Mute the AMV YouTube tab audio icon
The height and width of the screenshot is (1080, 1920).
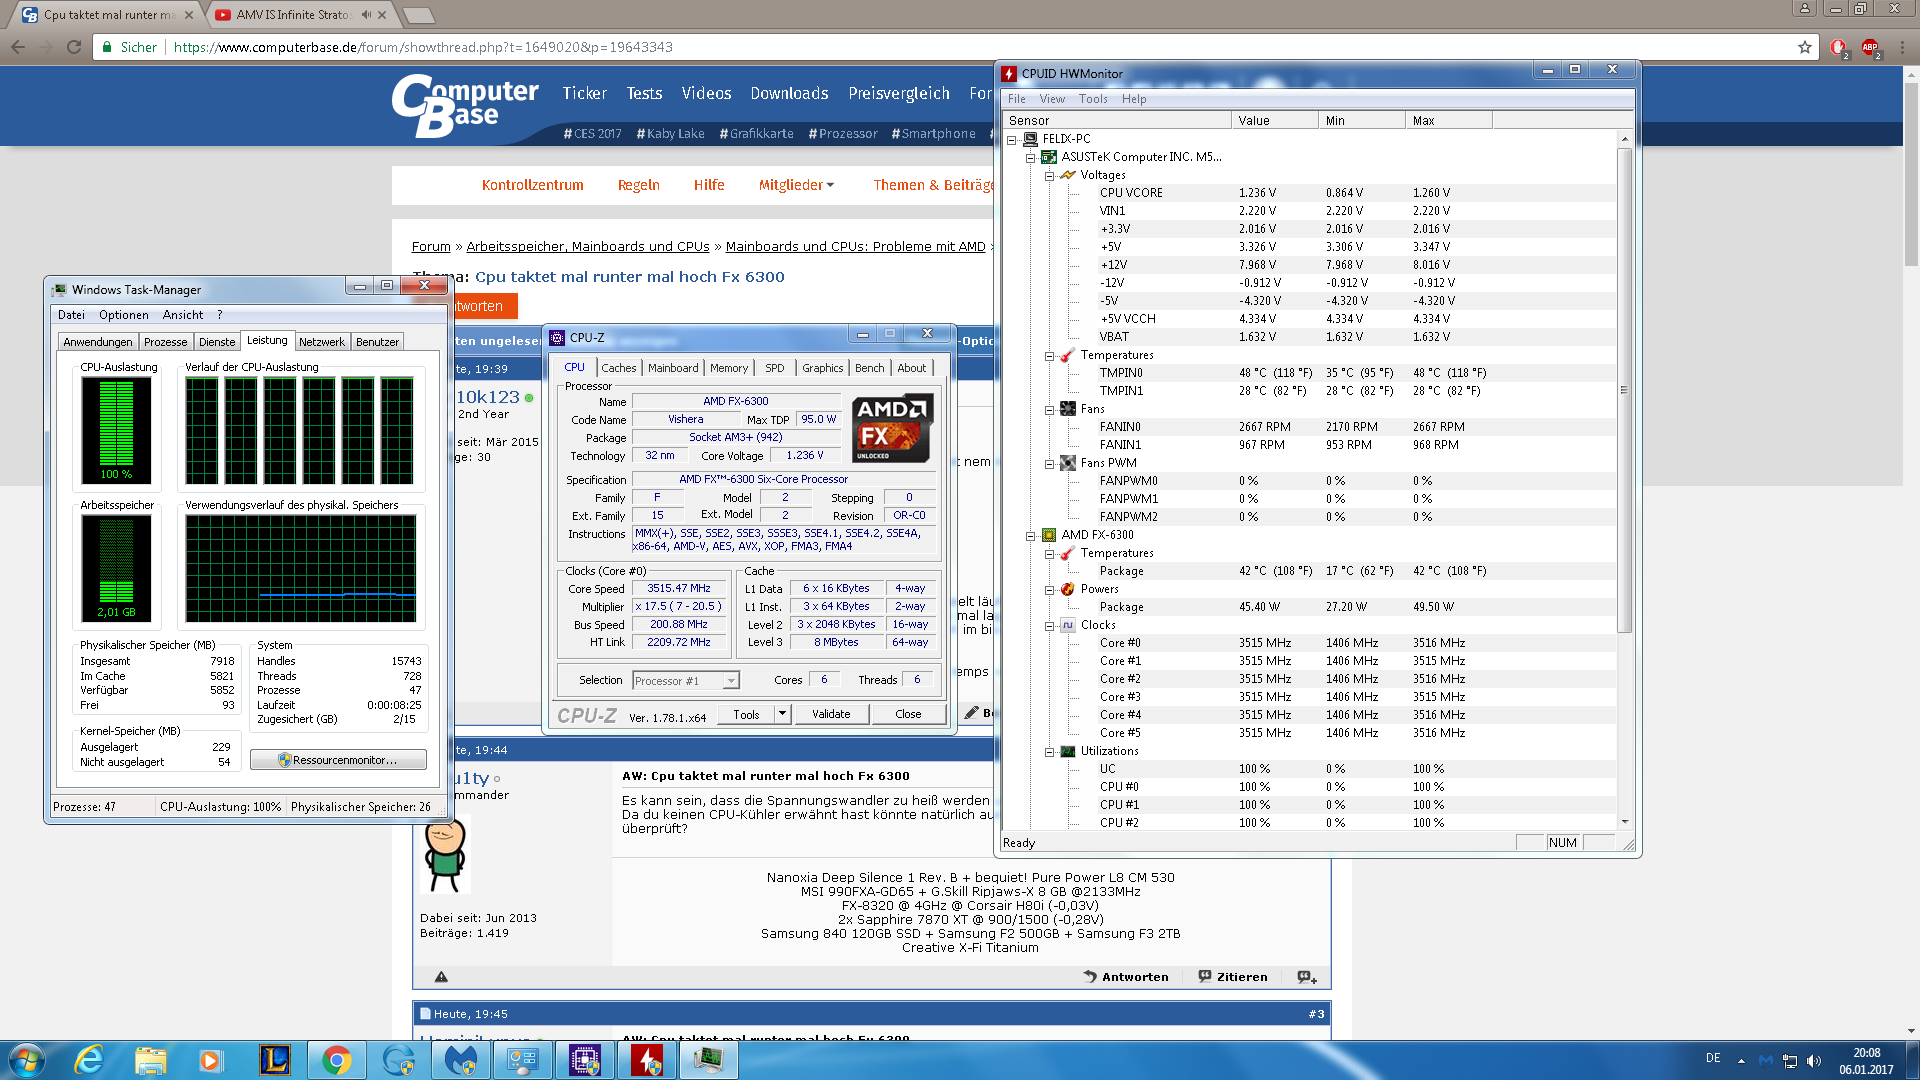(366, 15)
